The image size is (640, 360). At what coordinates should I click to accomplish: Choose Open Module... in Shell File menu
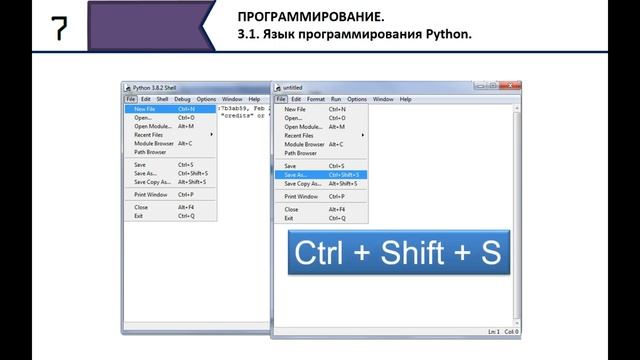(170, 126)
